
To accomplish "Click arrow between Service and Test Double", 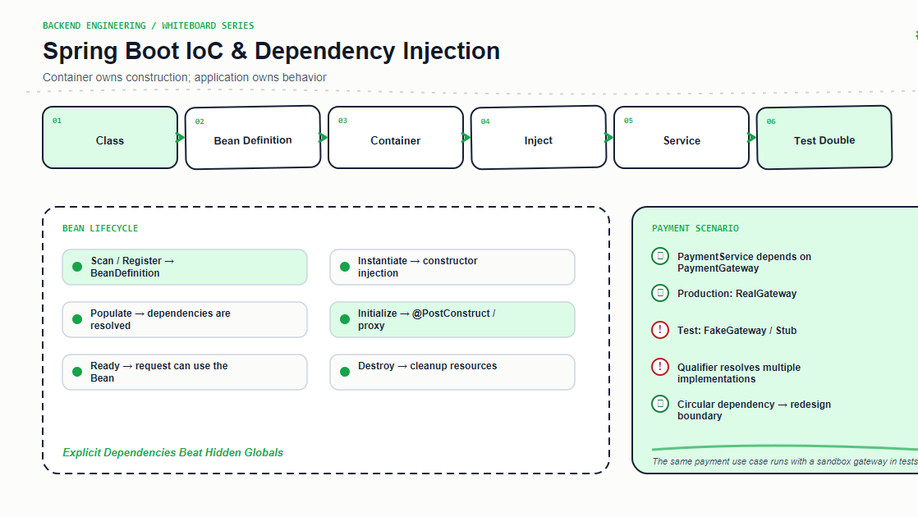I will click(x=752, y=138).
